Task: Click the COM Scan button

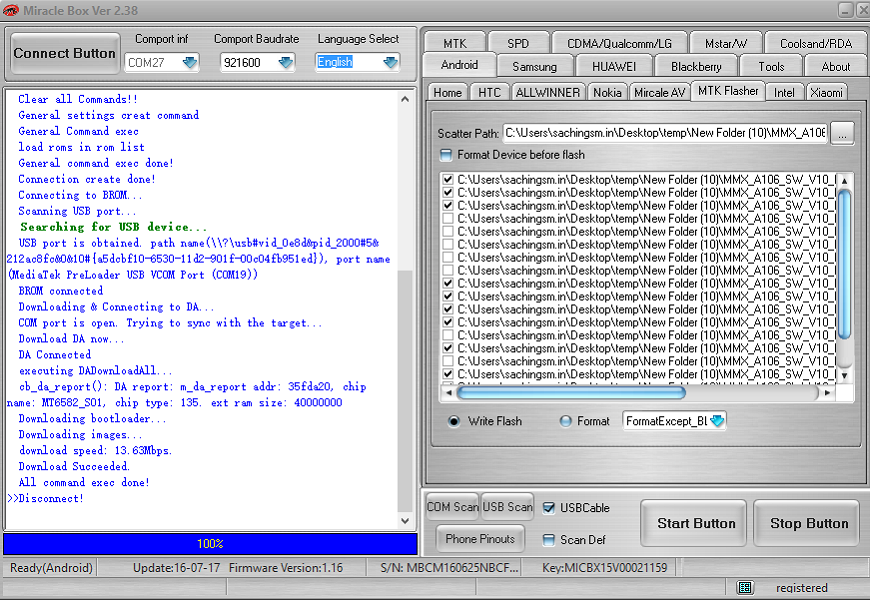Action: pos(452,507)
